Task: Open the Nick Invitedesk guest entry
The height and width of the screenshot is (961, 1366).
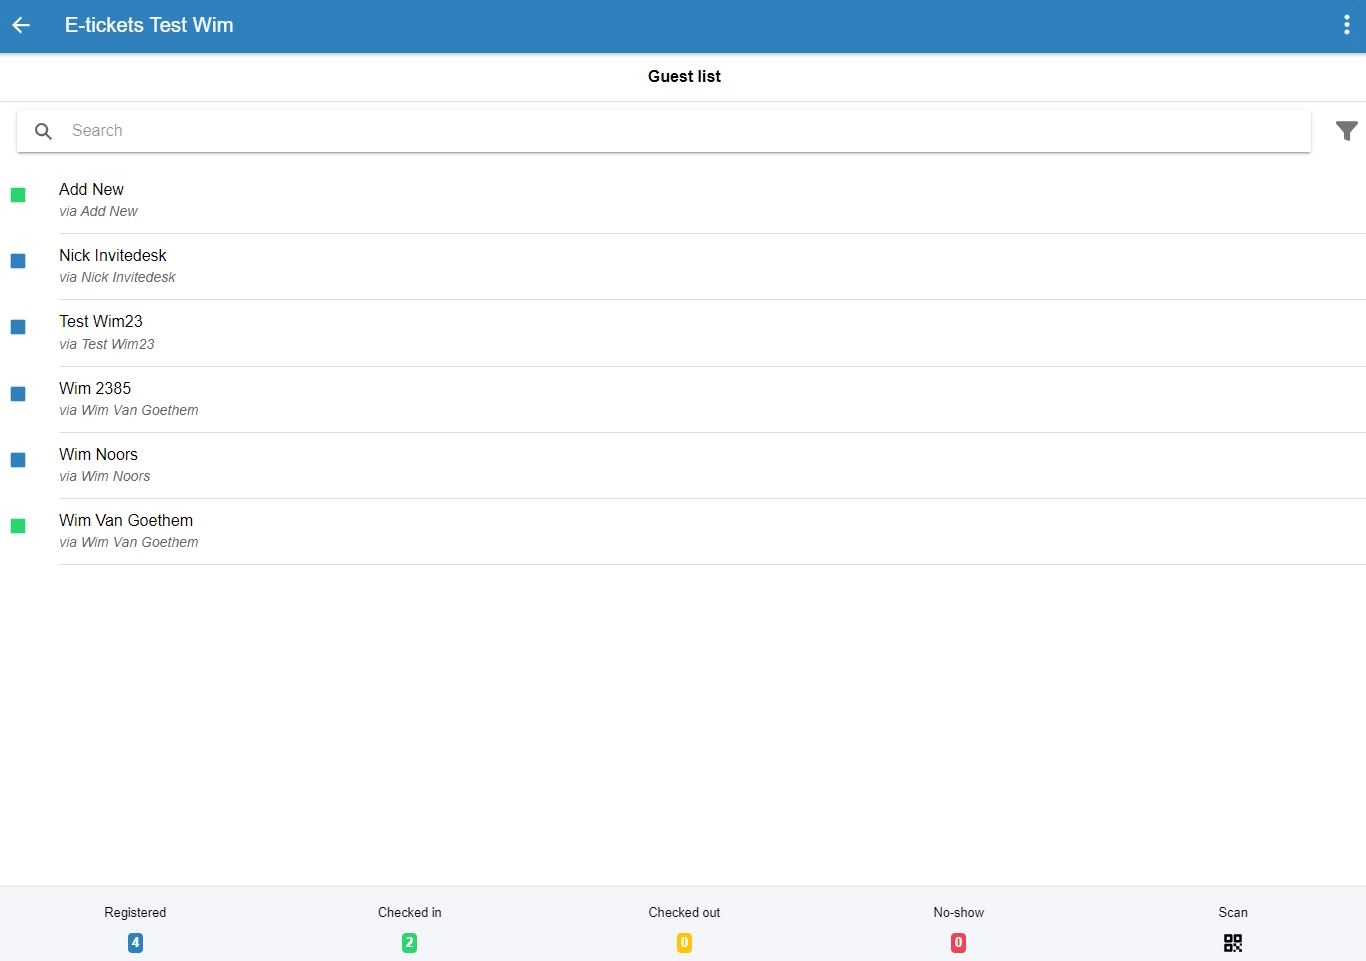Action: pos(683,266)
